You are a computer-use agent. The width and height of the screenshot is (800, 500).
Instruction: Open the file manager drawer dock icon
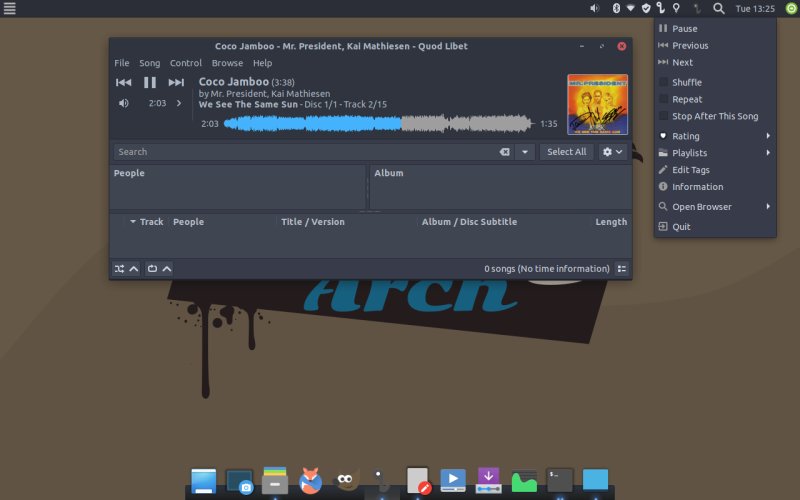pyautogui.click(x=275, y=481)
